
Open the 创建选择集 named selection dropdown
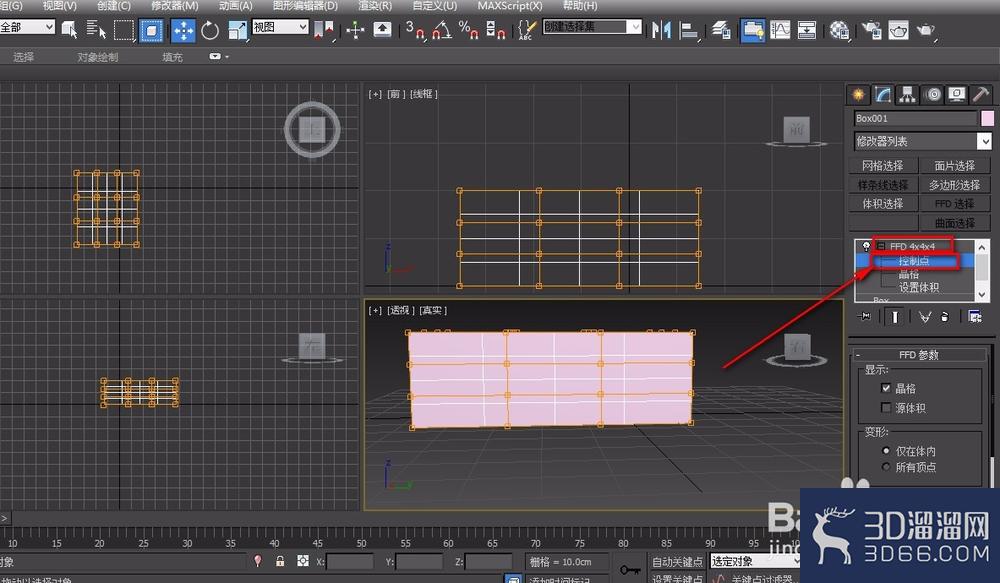(x=592, y=27)
